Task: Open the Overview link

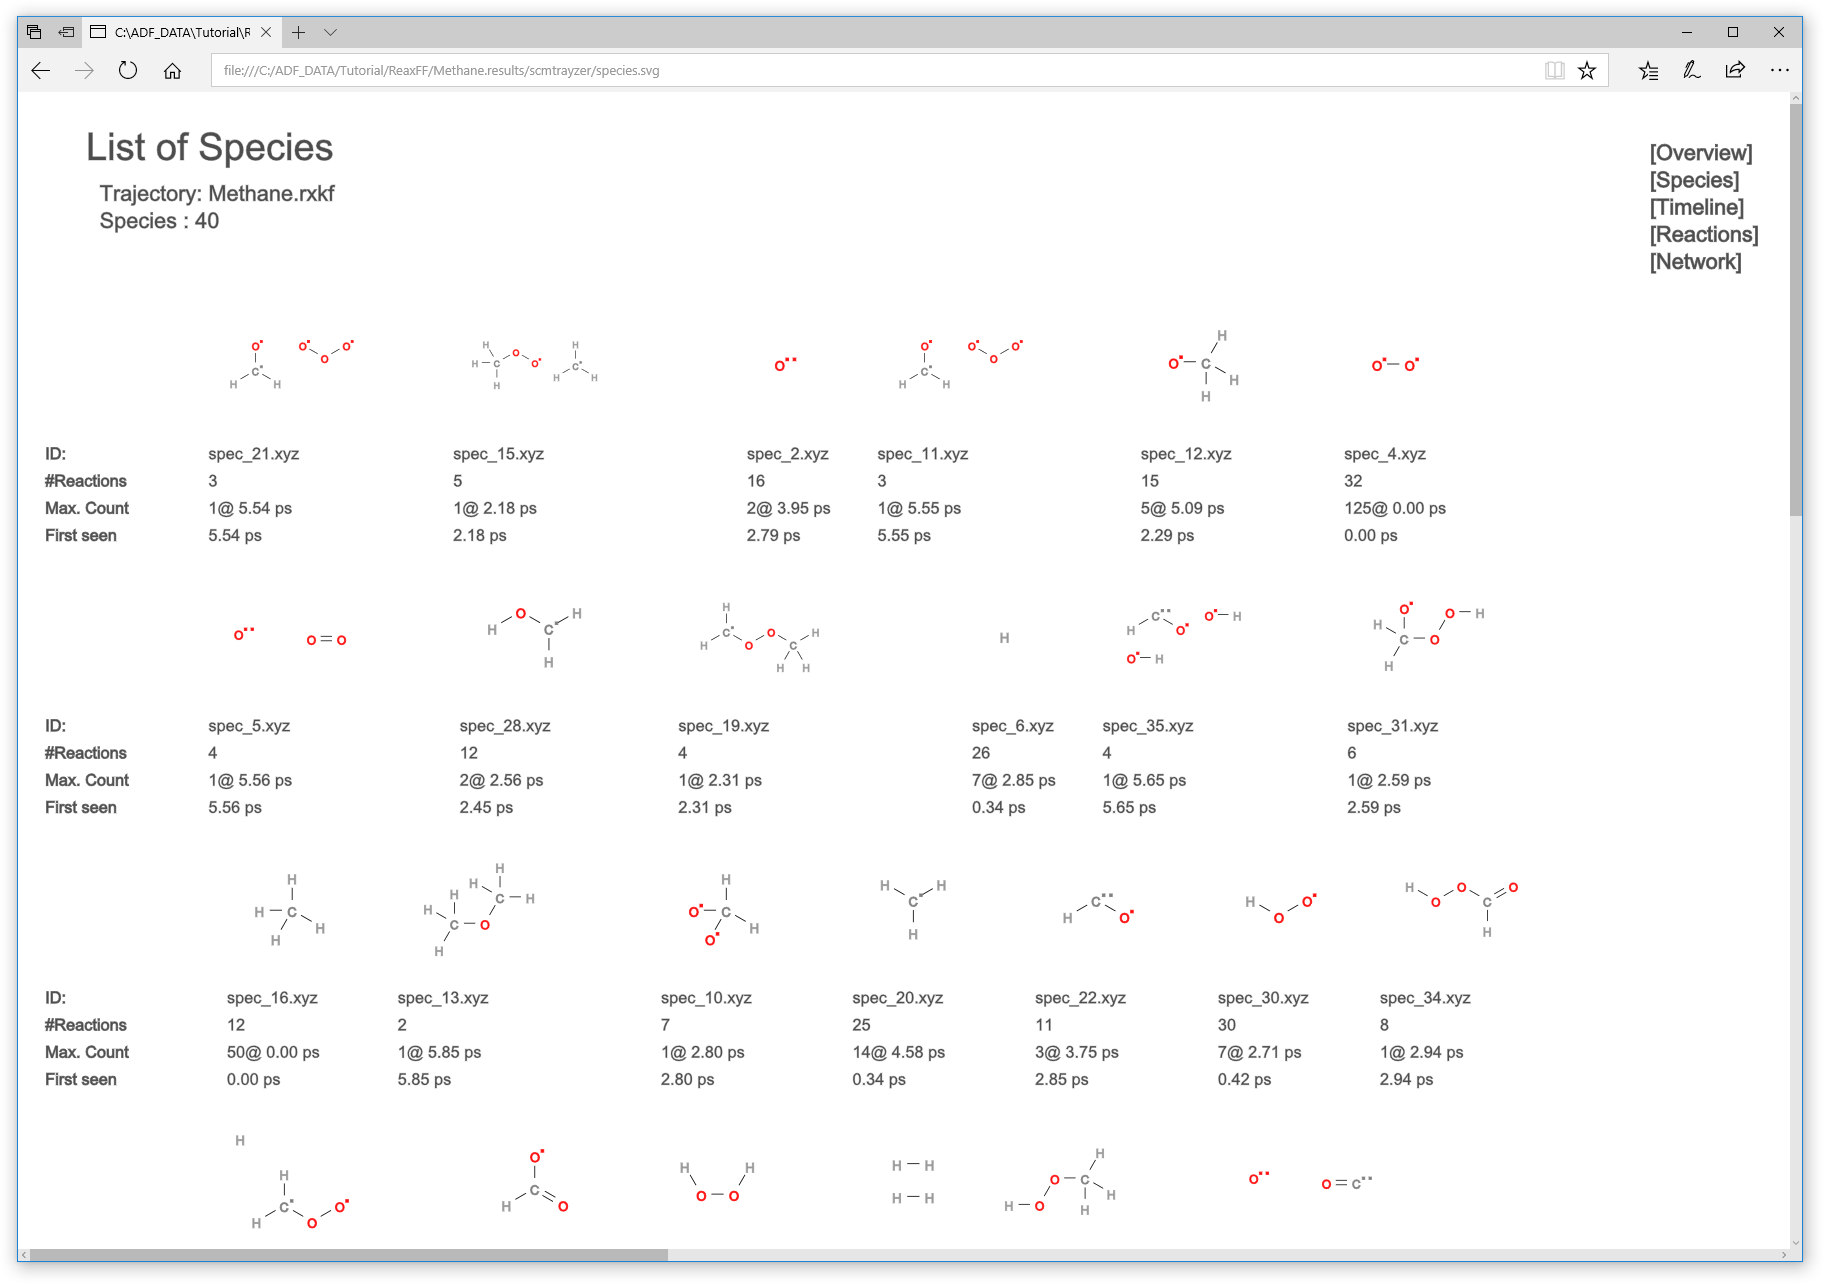Action: [x=1701, y=153]
